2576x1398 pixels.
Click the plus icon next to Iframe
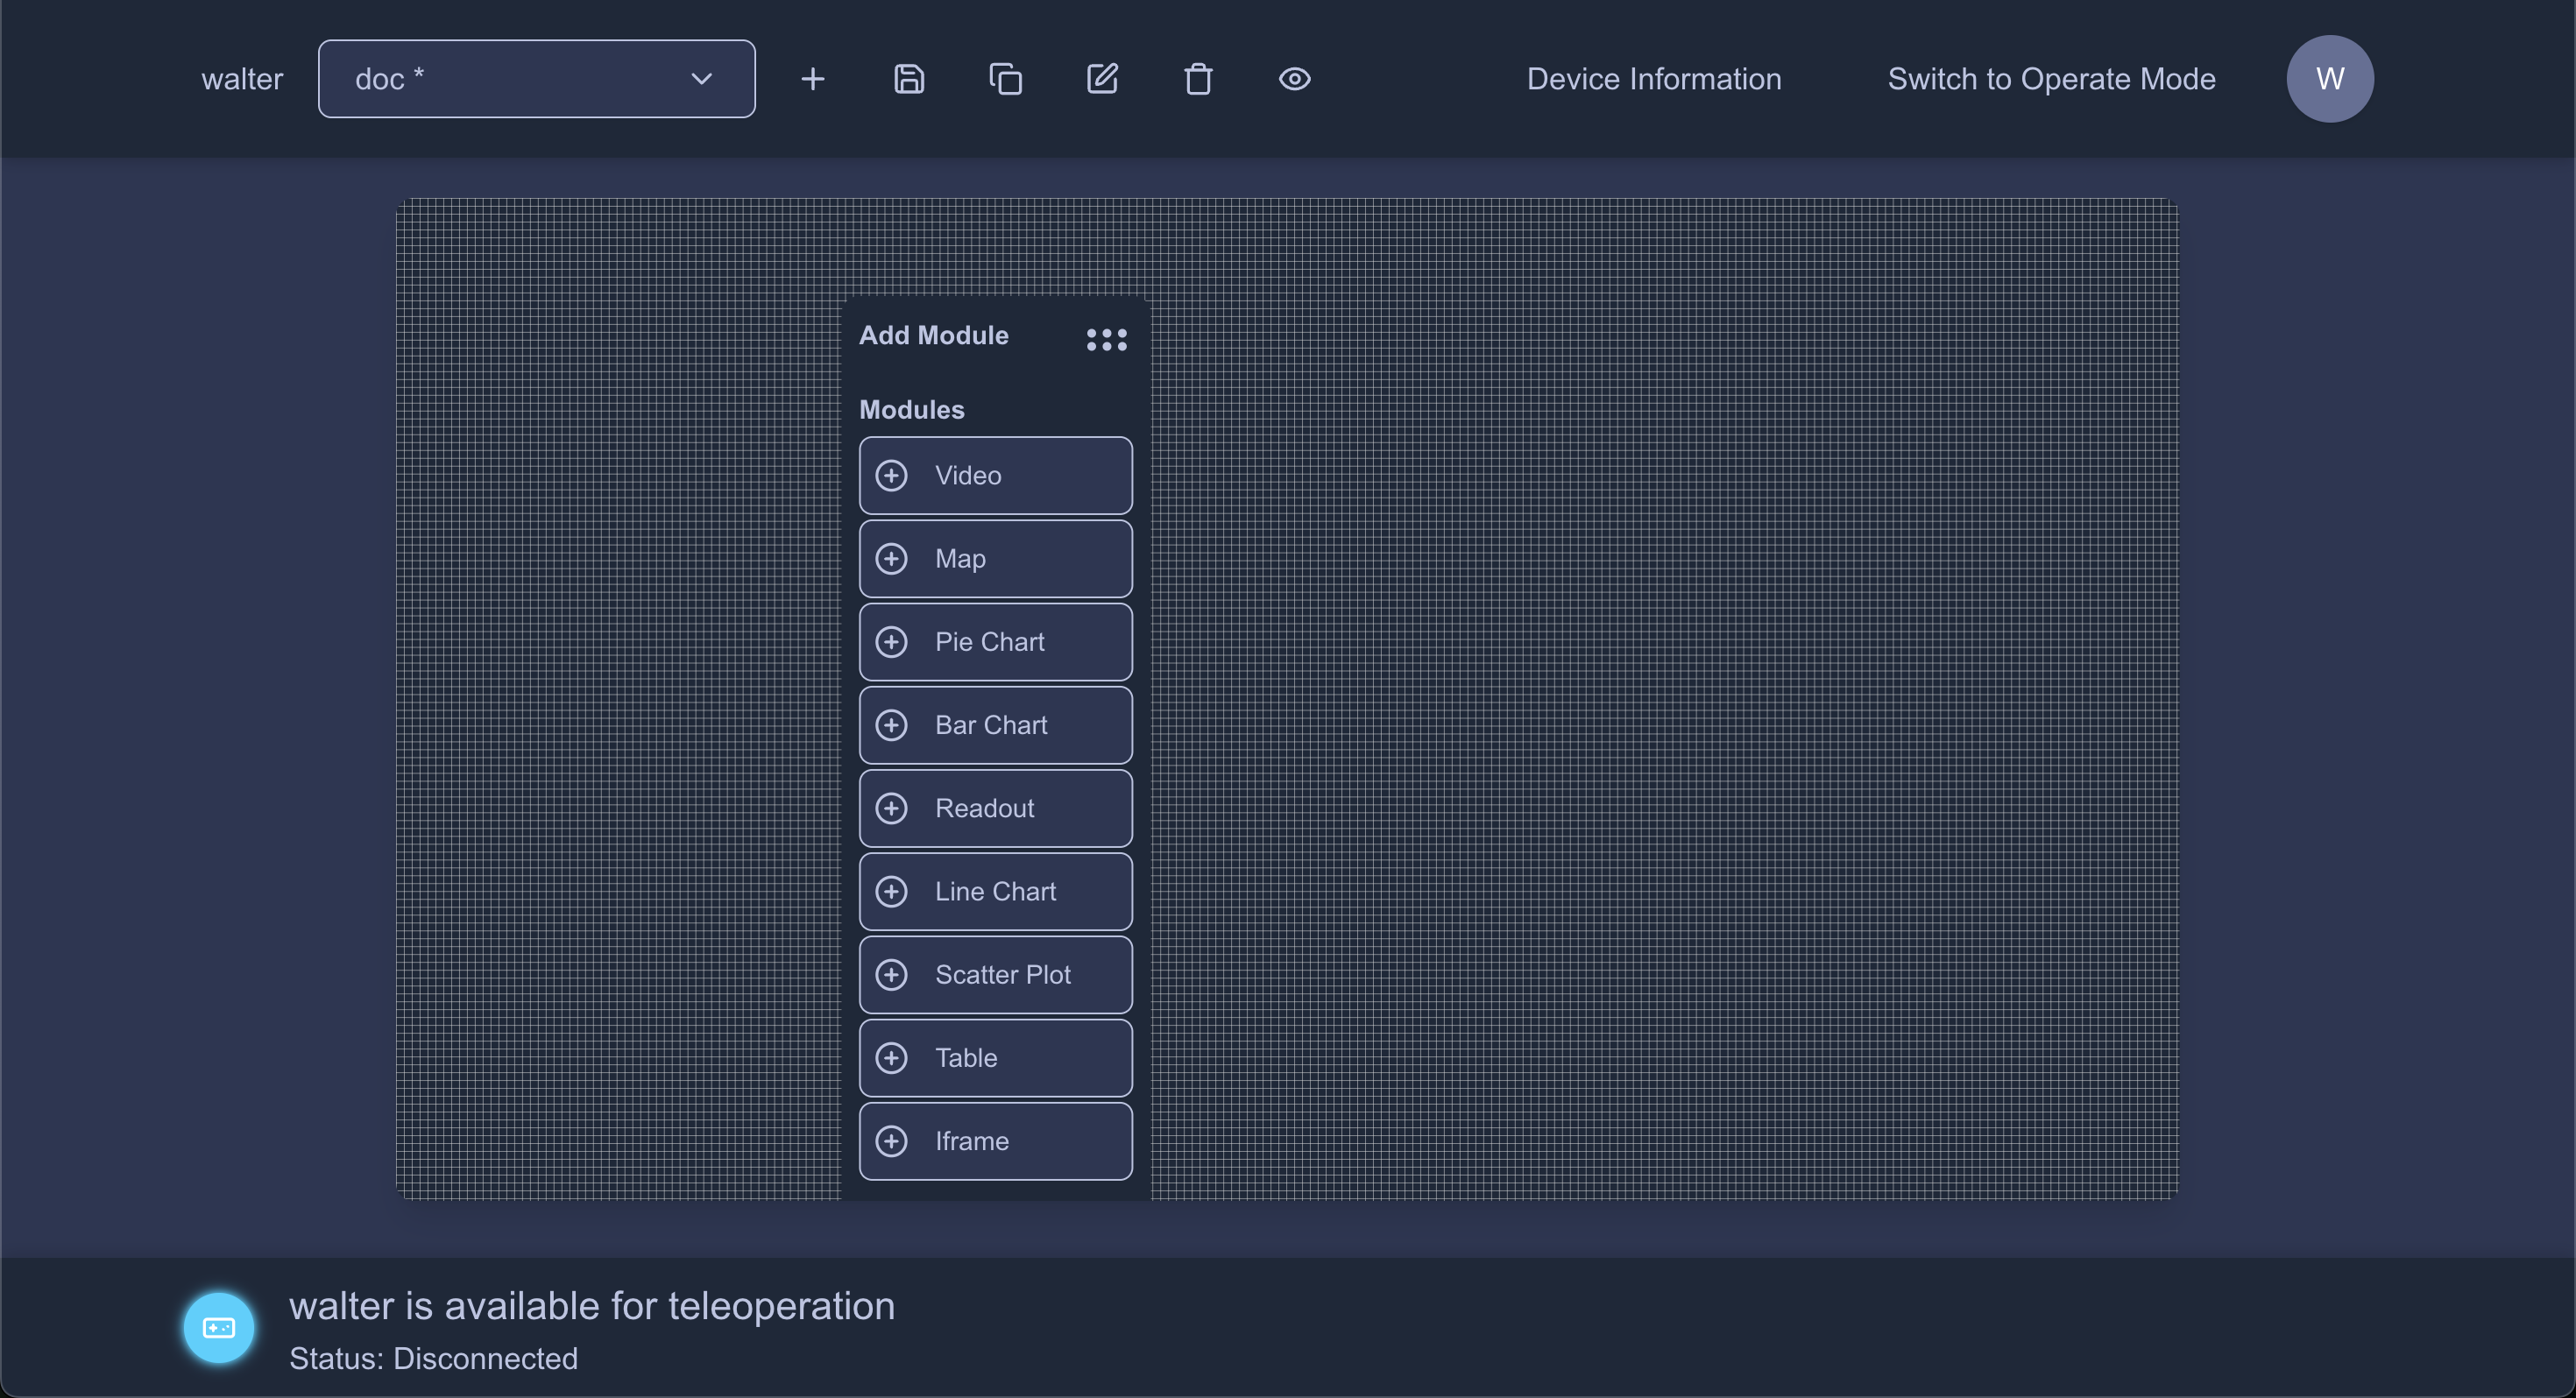891,1141
